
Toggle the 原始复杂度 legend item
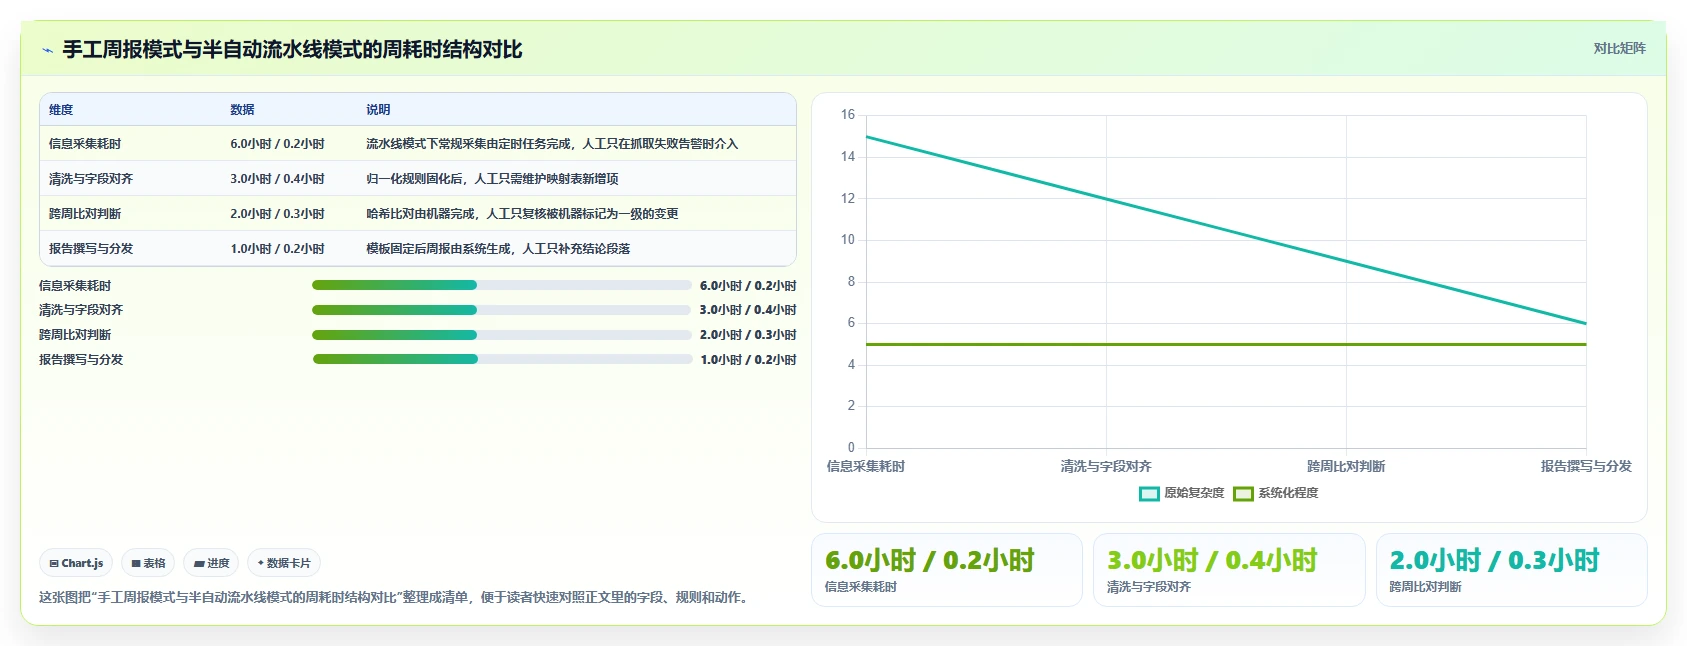[1182, 493]
